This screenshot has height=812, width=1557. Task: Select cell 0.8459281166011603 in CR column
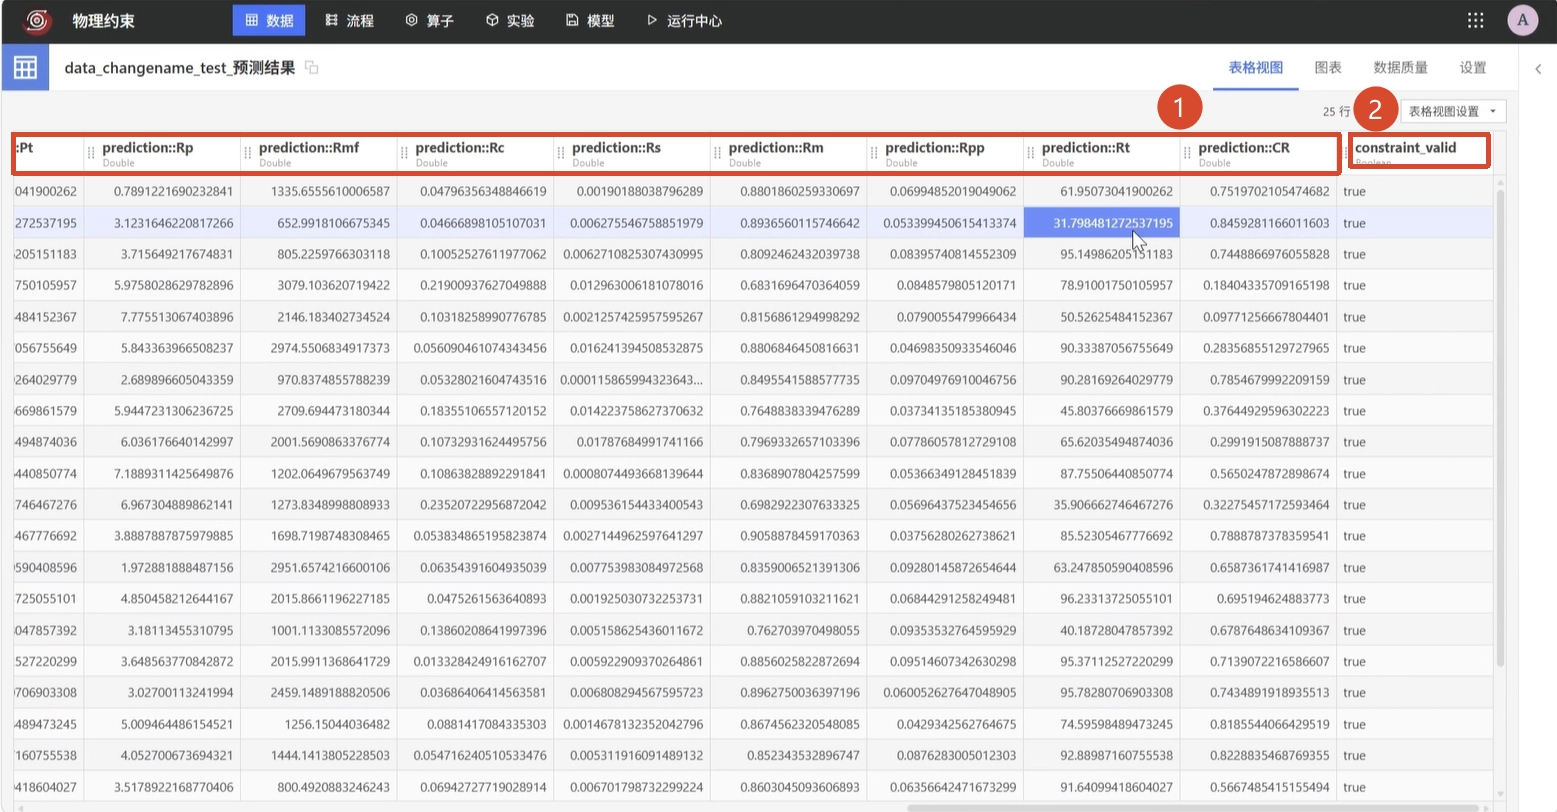click(1258, 223)
